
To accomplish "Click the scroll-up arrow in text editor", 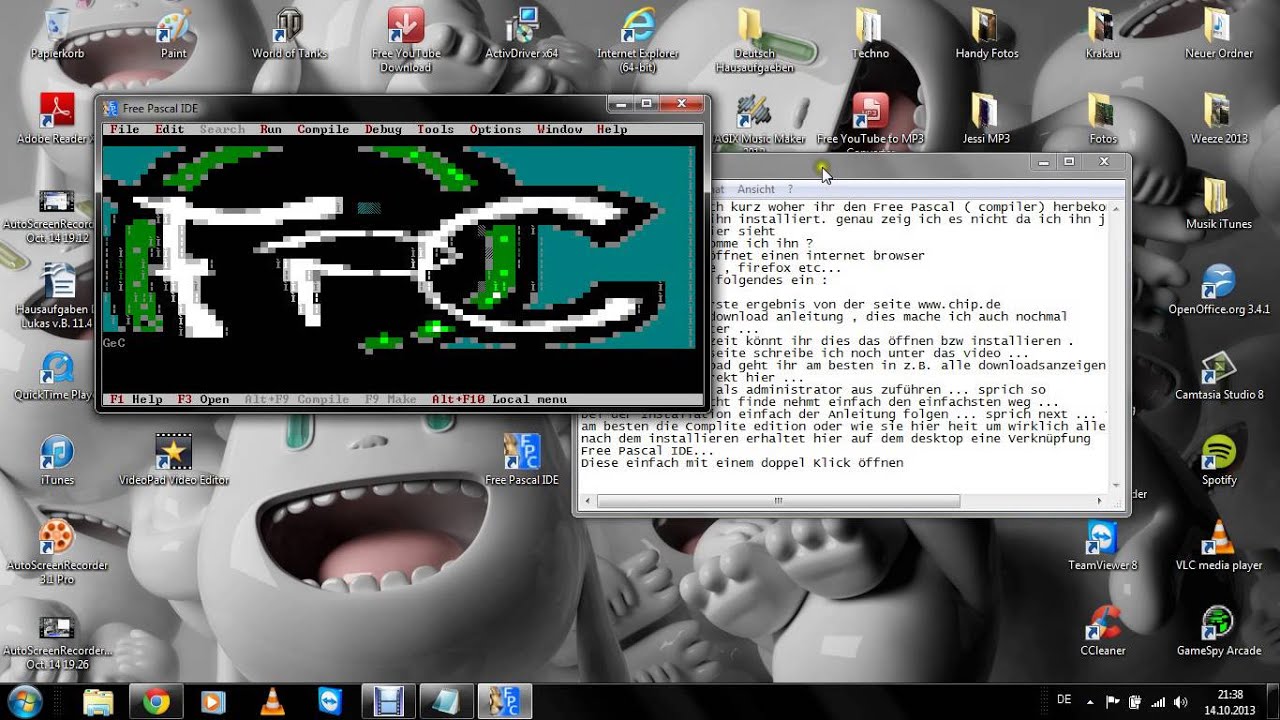I will (x=1117, y=208).
